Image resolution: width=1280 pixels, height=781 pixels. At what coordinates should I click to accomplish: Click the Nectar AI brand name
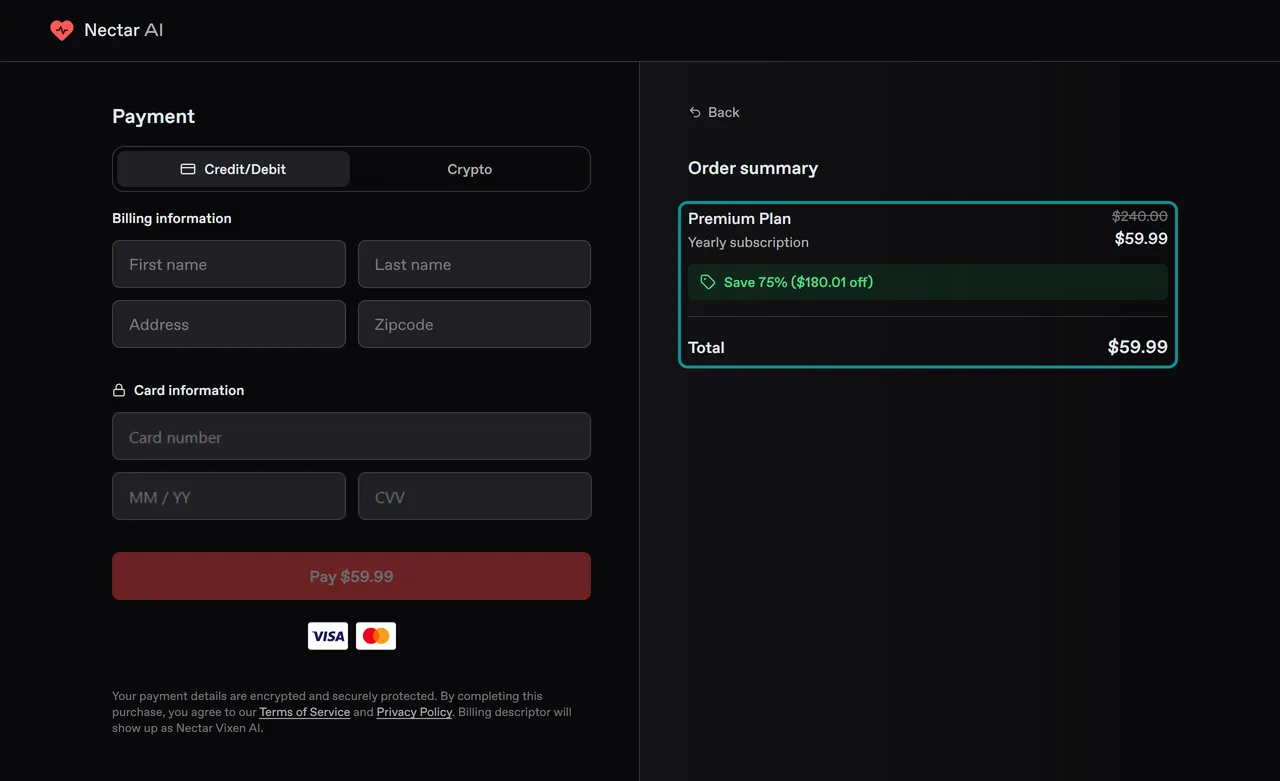click(124, 30)
